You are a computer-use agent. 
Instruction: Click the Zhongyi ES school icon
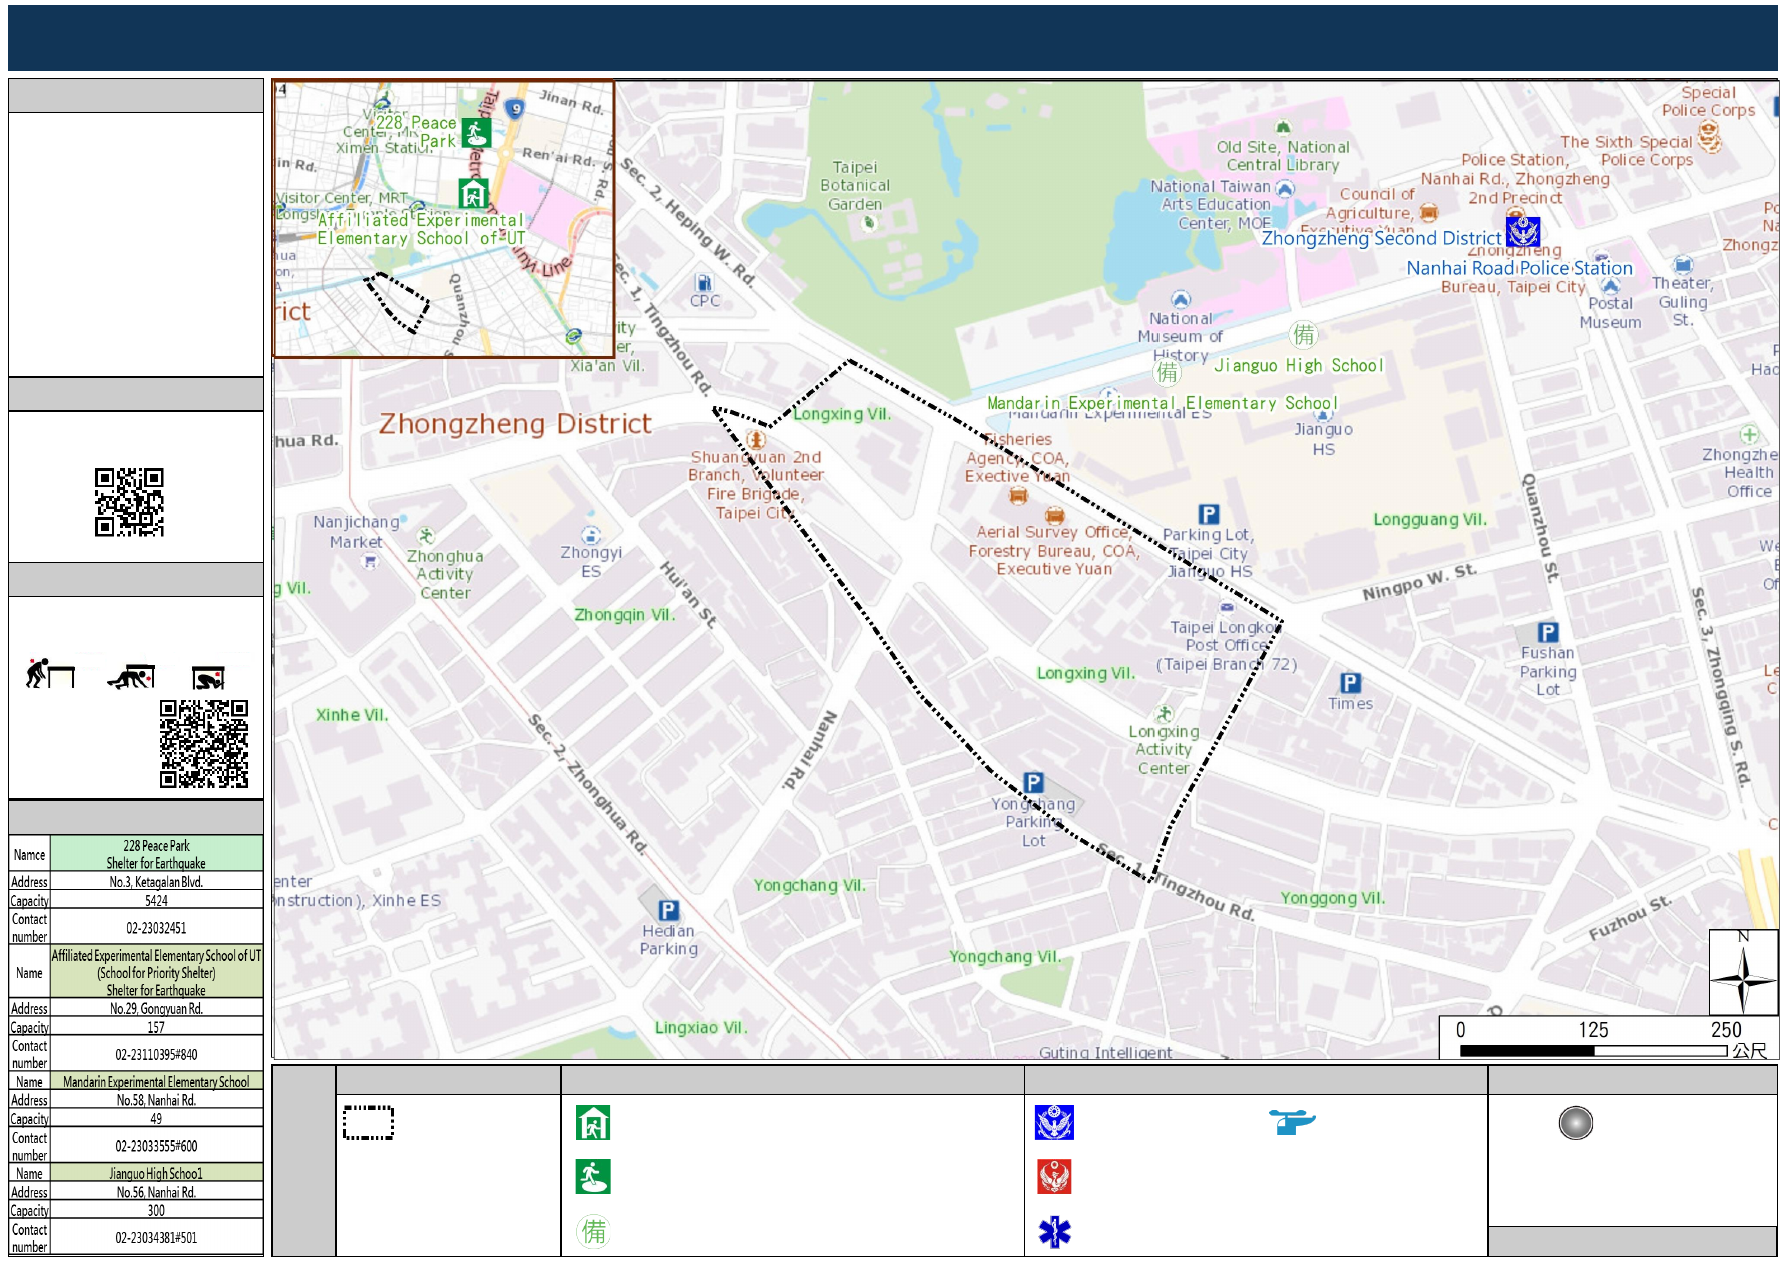tap(591, 535)
